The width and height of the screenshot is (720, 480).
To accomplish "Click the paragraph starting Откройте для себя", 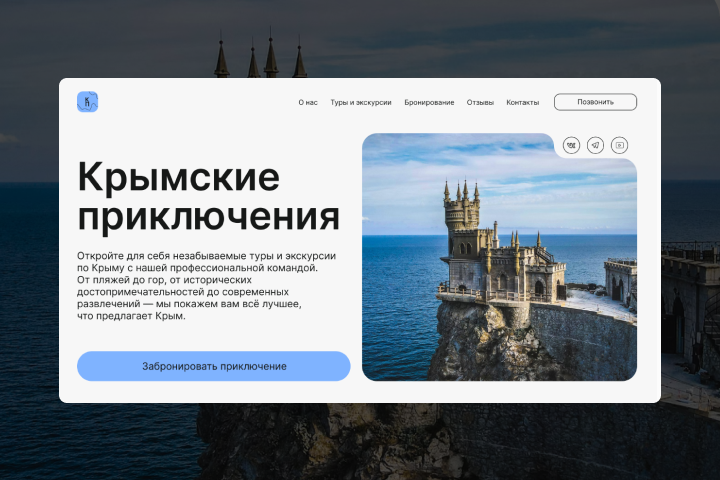I will point(206,286).
